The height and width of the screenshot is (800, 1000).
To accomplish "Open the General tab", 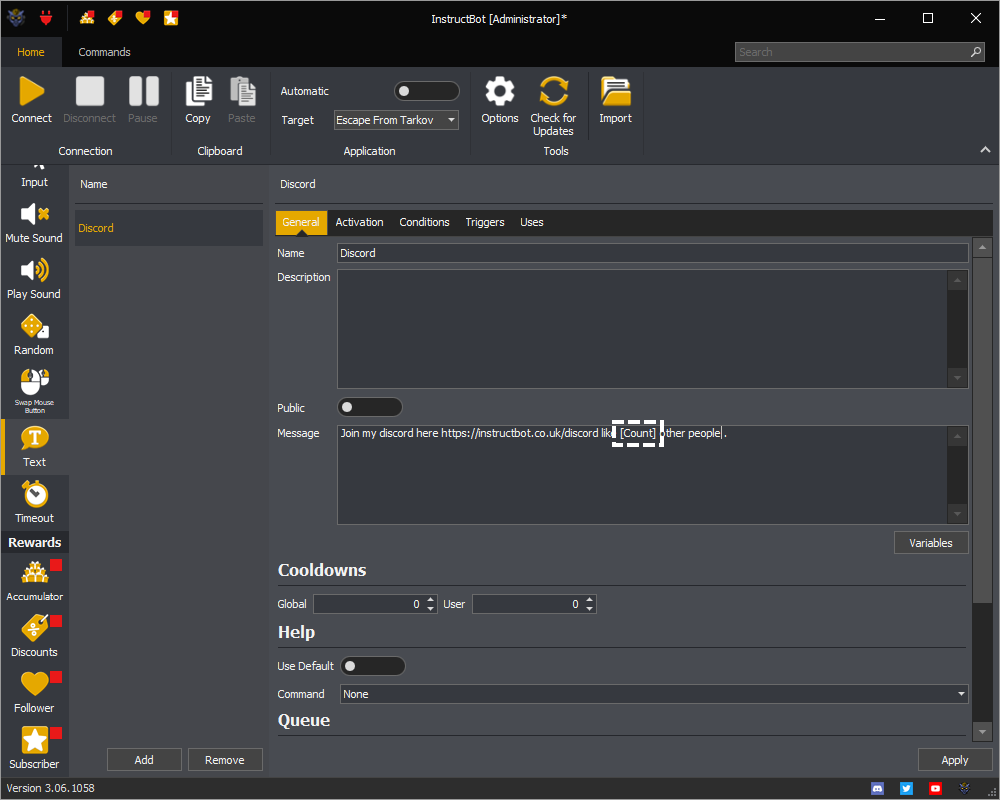I will click(x=301, y=222).
